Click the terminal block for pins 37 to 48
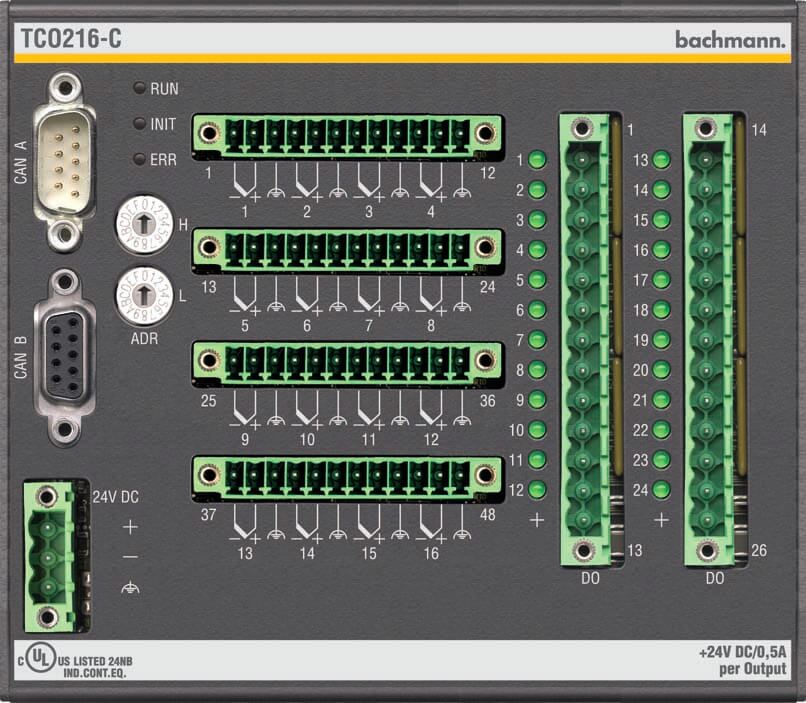The width and height of the screenshot is (806, 703). [x=347, y=477]
